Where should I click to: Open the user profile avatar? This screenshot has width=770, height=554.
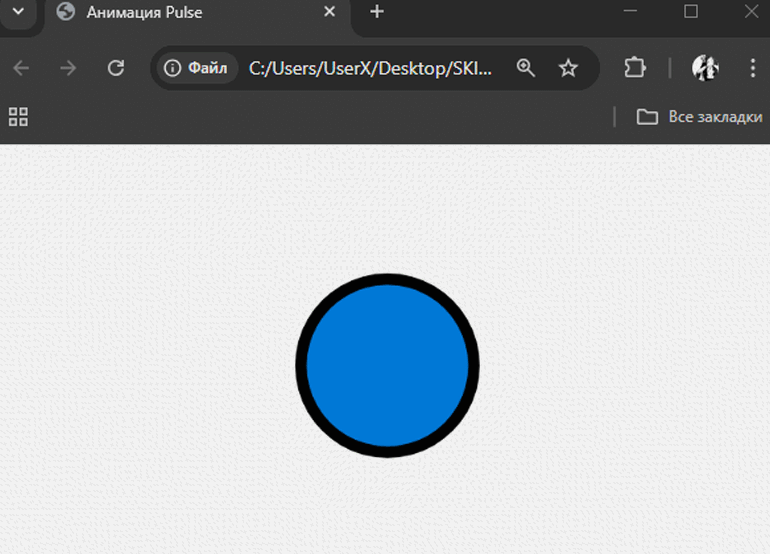(x=705, y=68)
